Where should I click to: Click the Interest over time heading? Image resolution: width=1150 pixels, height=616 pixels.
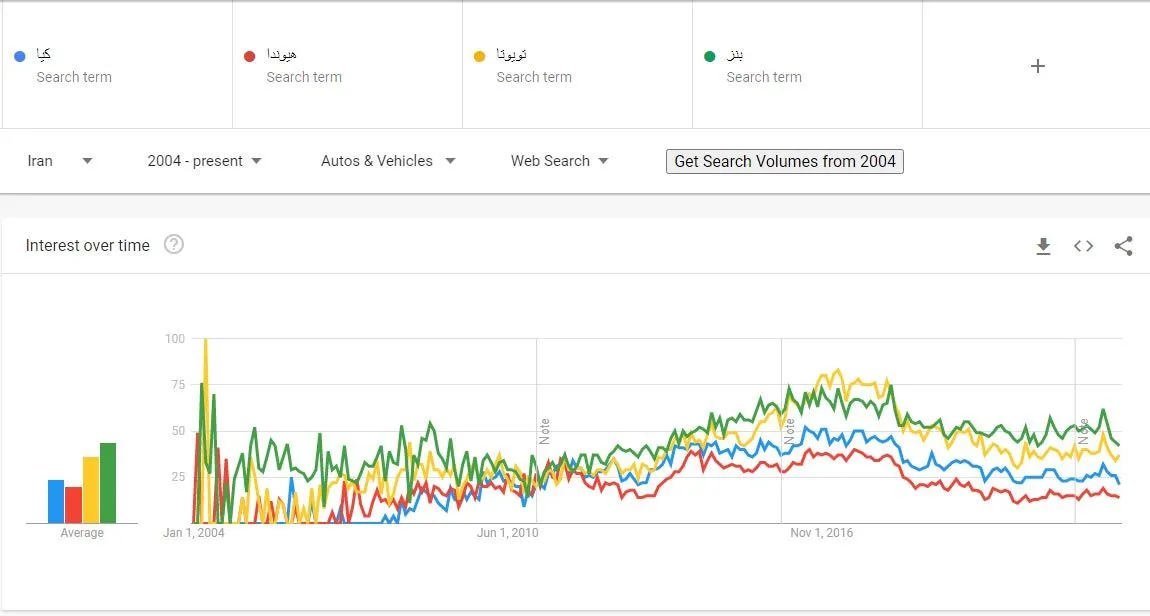[x=87, y=246]
